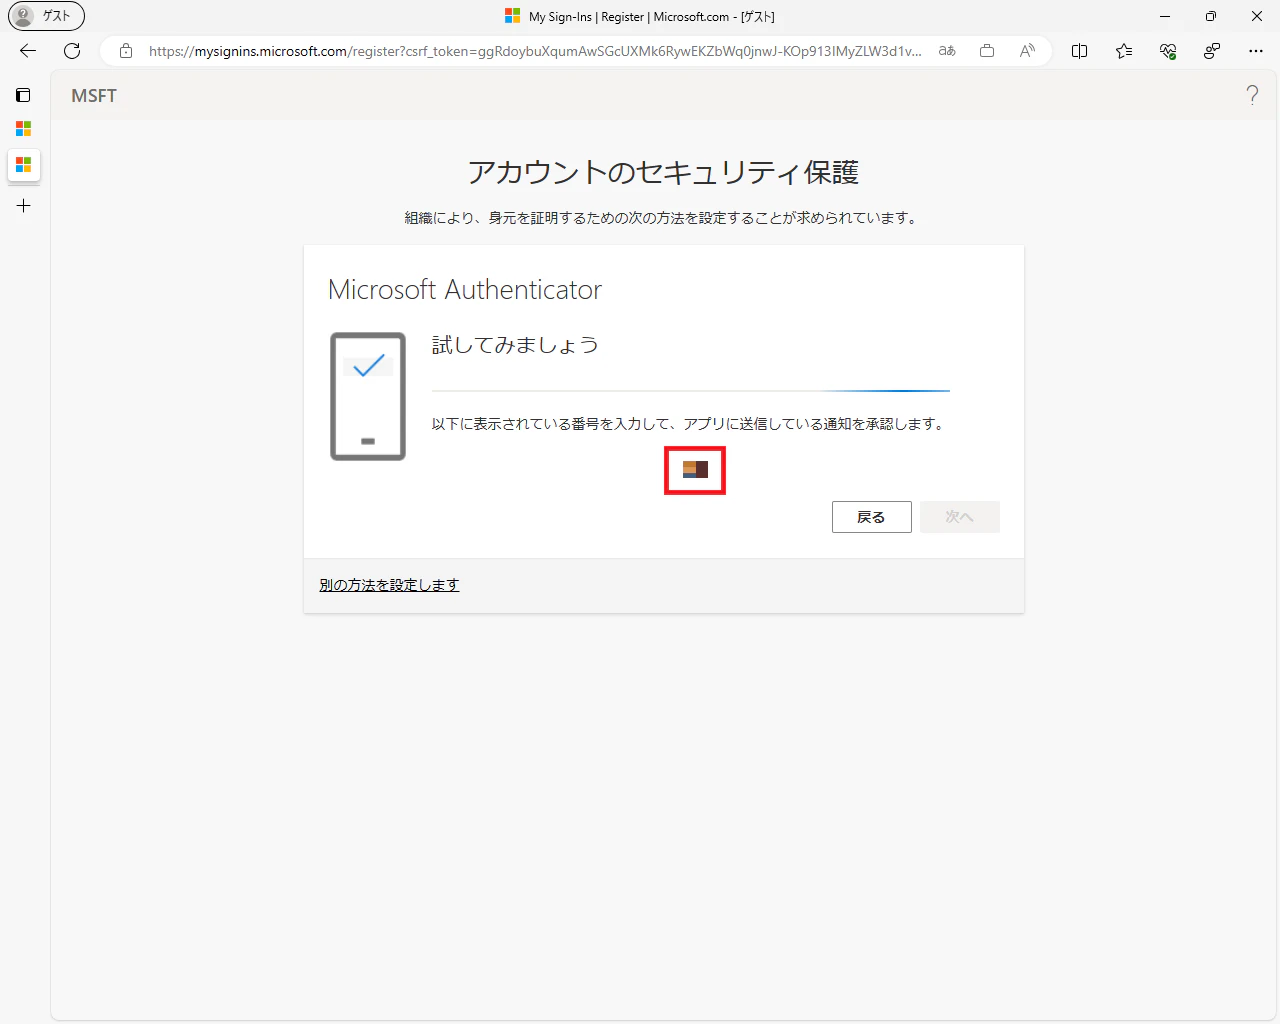1280x1024 pixels.
Task: Open Edge Settings and more menu
Action: [1256, 51]
